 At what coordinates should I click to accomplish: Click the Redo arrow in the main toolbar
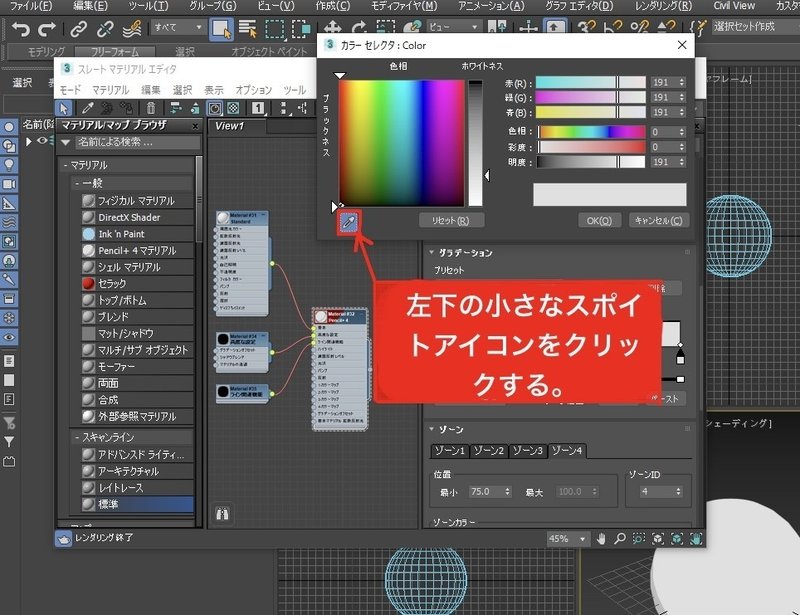(x=46, y=29)
